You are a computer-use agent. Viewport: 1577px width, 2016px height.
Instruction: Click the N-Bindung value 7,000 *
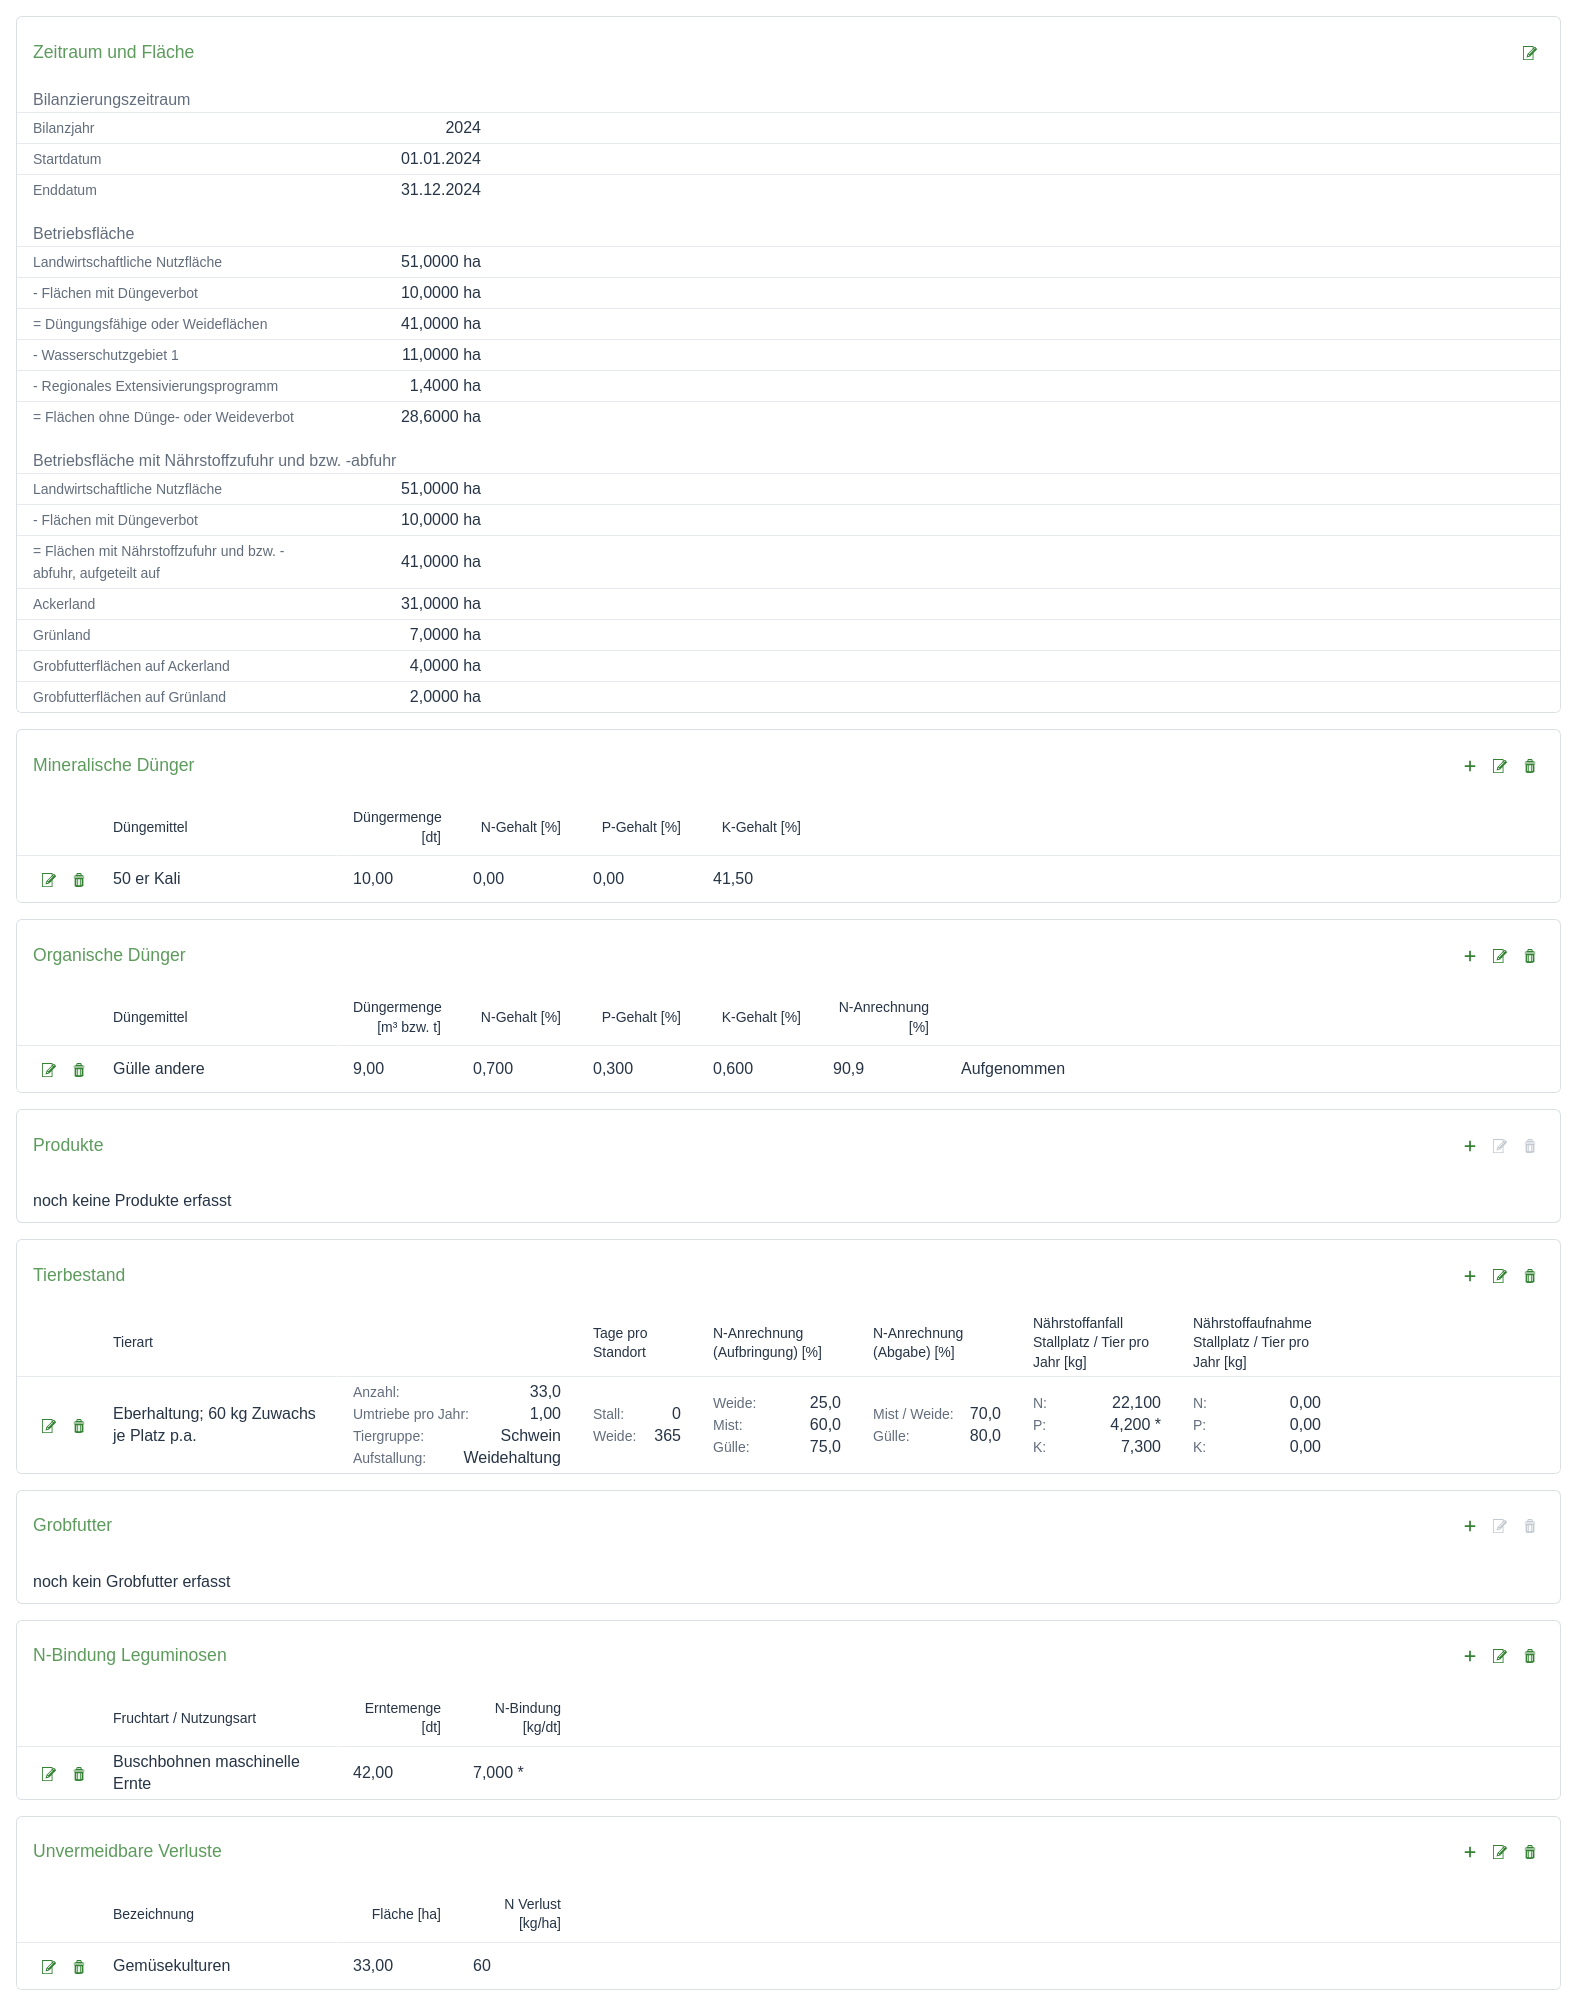(x=498, y=1773)
